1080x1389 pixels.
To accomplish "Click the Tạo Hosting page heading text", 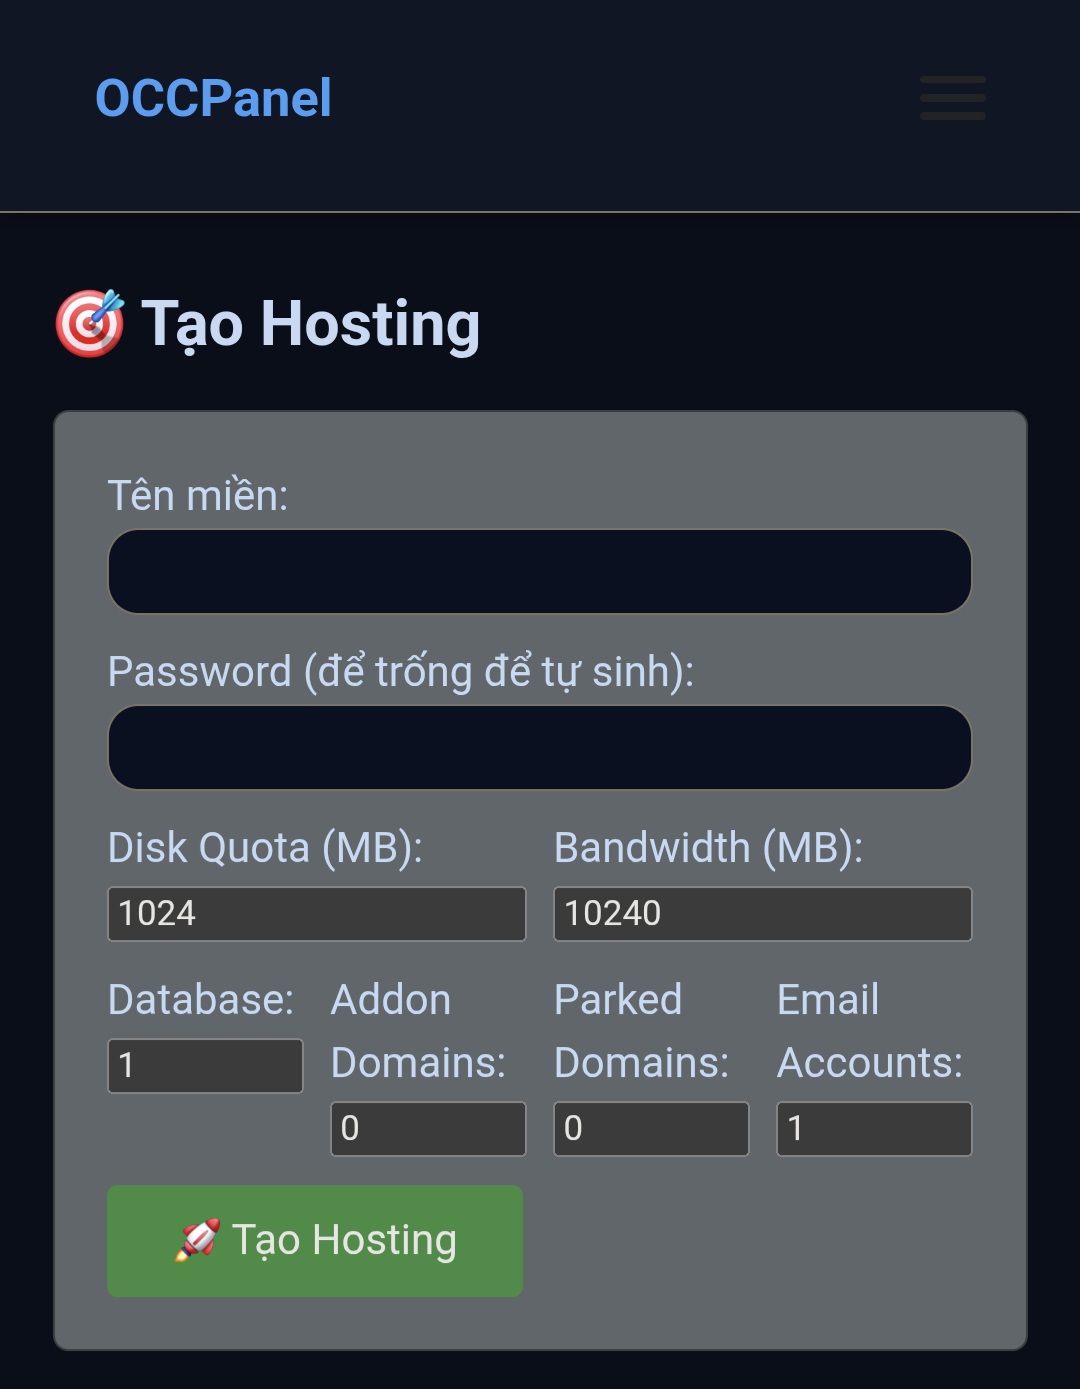I will 310,324.
